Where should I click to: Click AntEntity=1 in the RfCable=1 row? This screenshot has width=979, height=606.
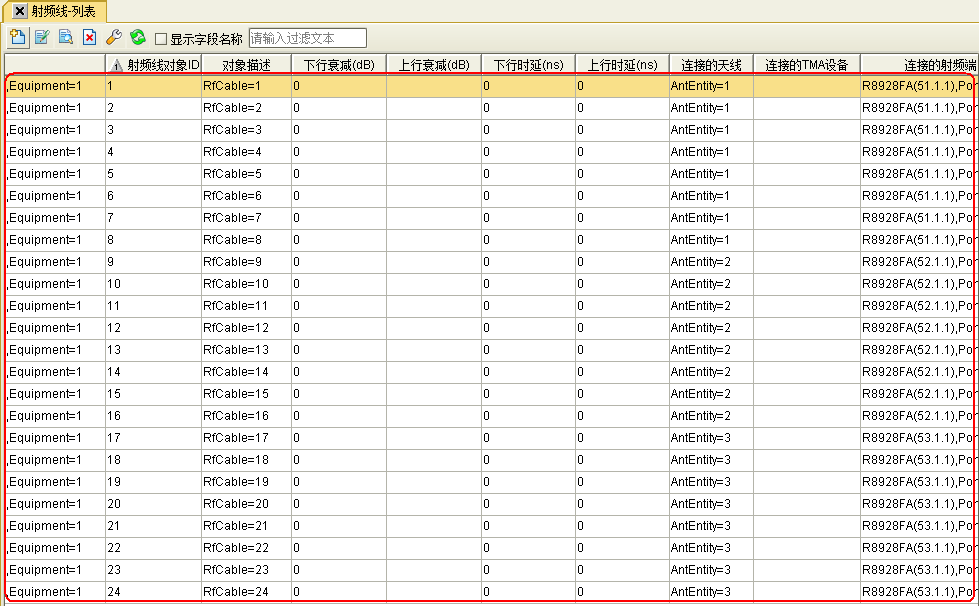pyautogui.click(x=711, y=86)
